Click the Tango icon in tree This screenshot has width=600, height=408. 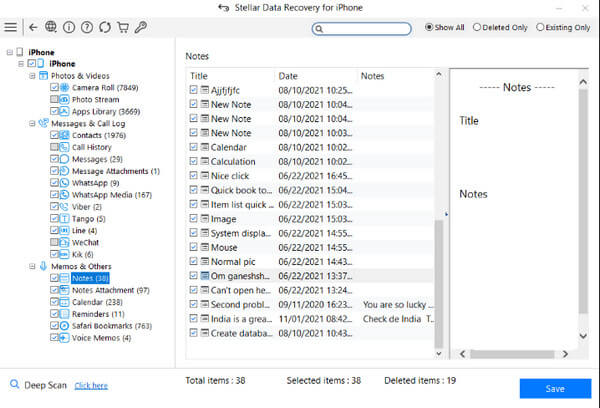(64, 219)
